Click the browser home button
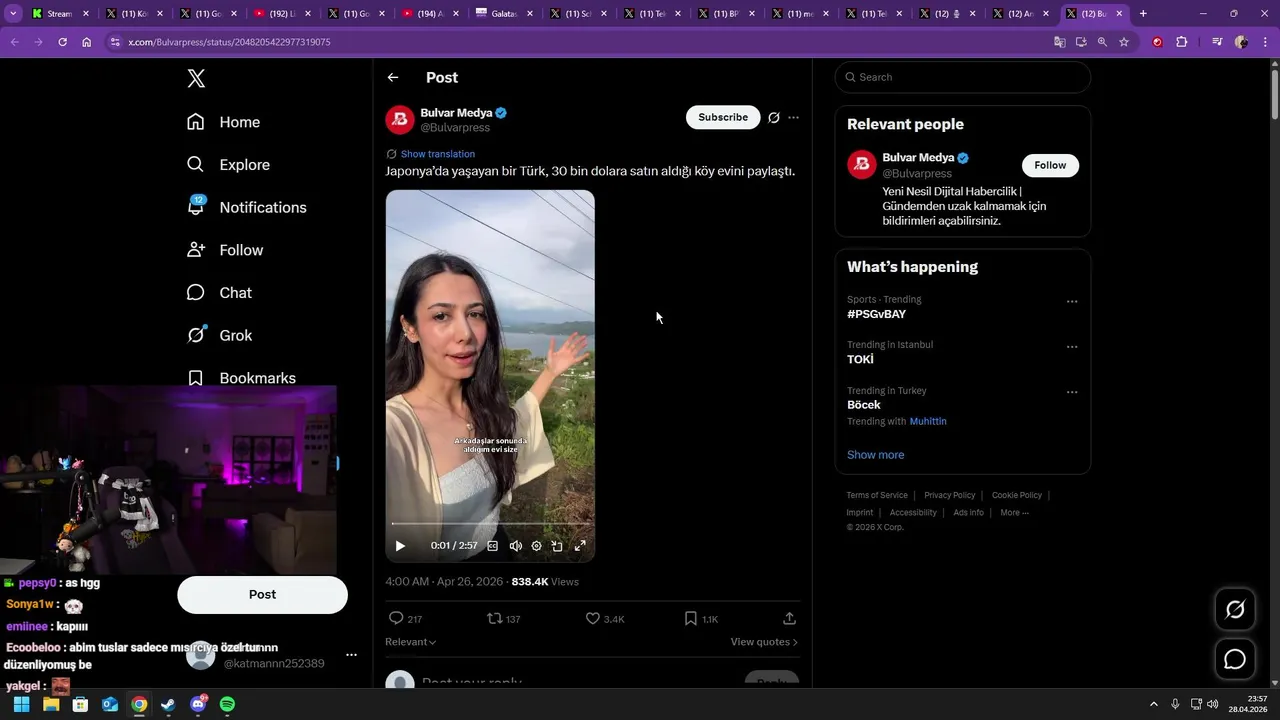The image size is (1280, 720). 87,42
